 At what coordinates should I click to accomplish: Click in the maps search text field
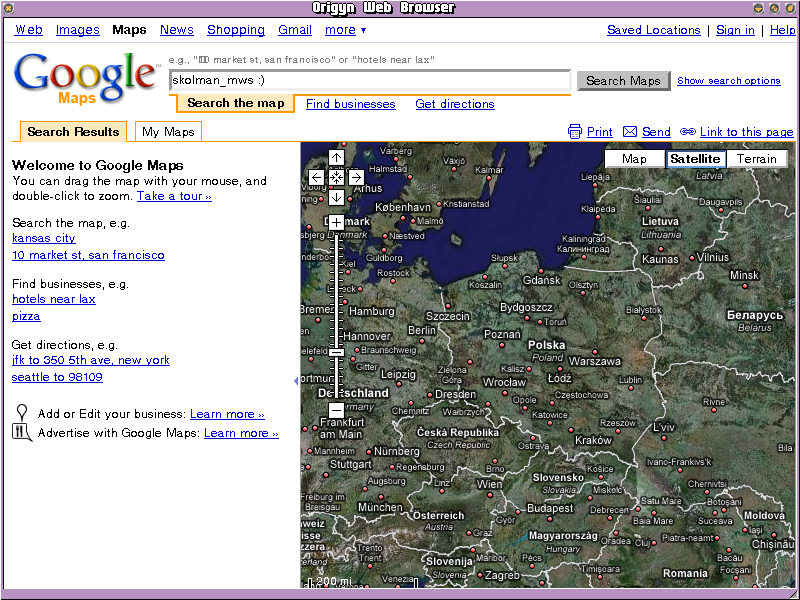pyautogui.click(x=370, y=80)
